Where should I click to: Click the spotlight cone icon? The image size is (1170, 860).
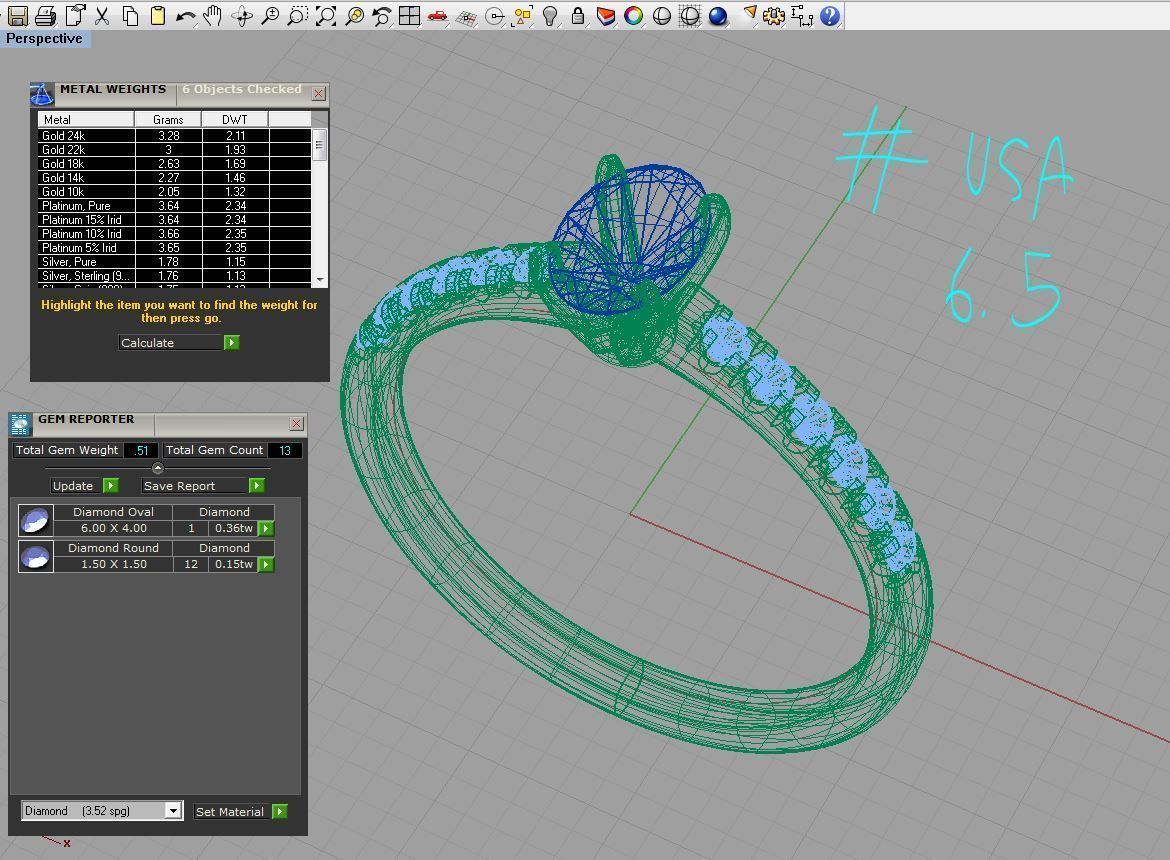tap(748, 16)
